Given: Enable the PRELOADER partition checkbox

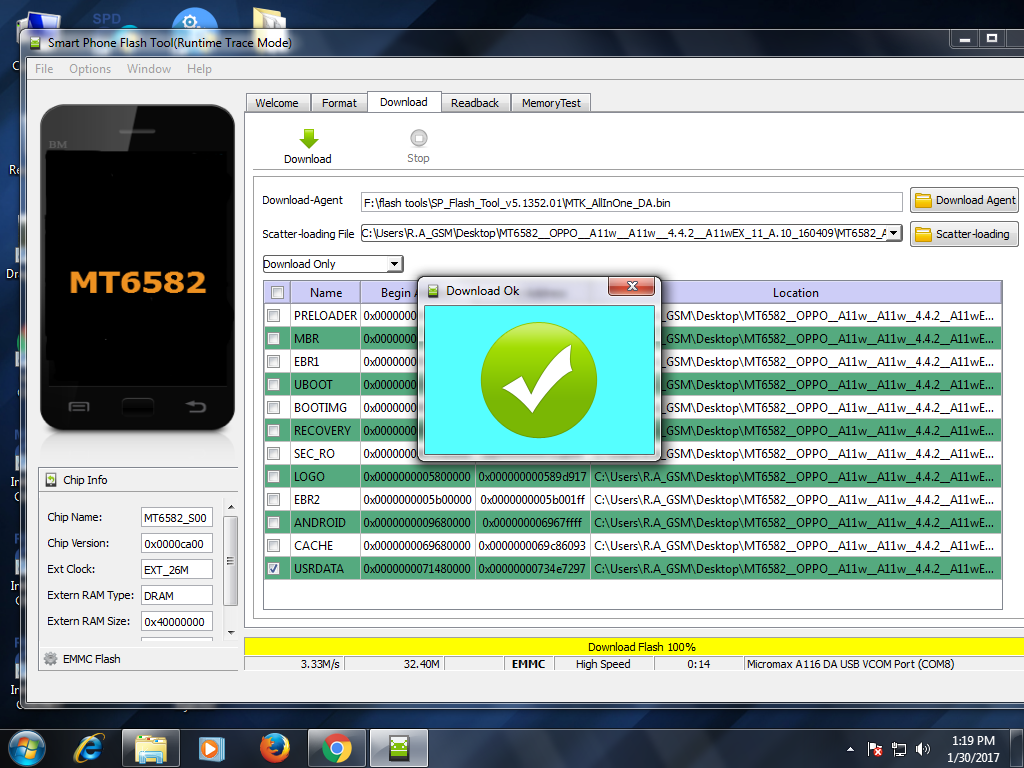Looking at the screenshot, I should (x=274, y=315).
